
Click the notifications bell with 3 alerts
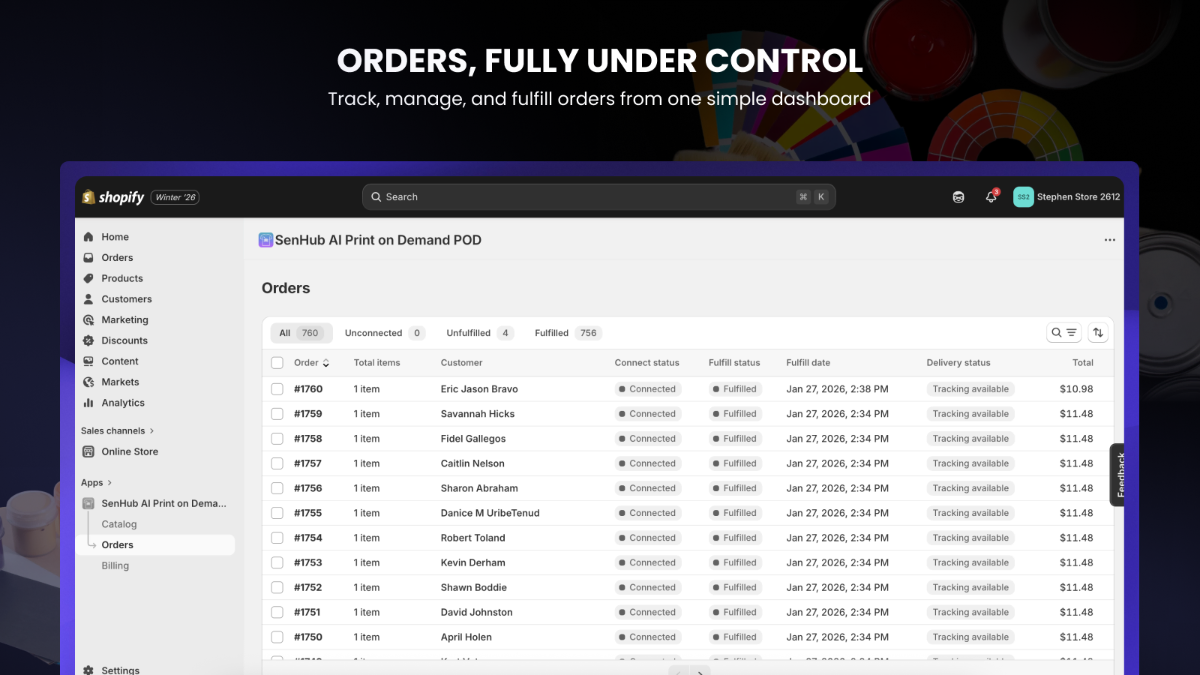pos(990,197)
